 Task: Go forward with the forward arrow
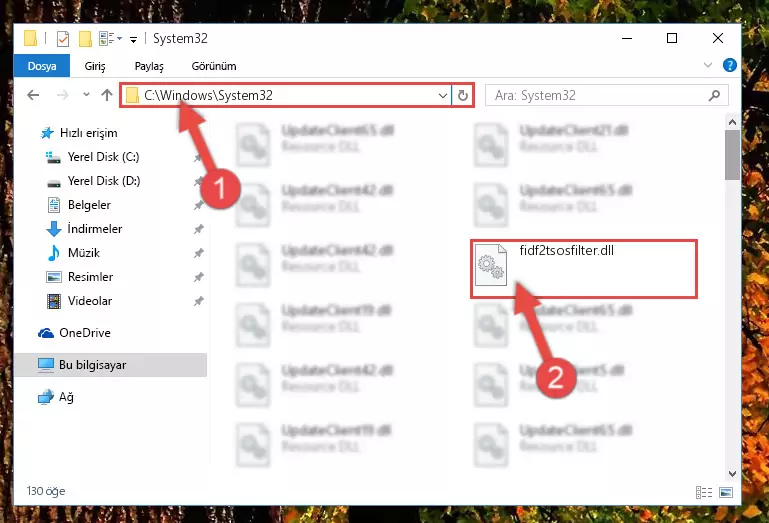(x=62, y=95)
